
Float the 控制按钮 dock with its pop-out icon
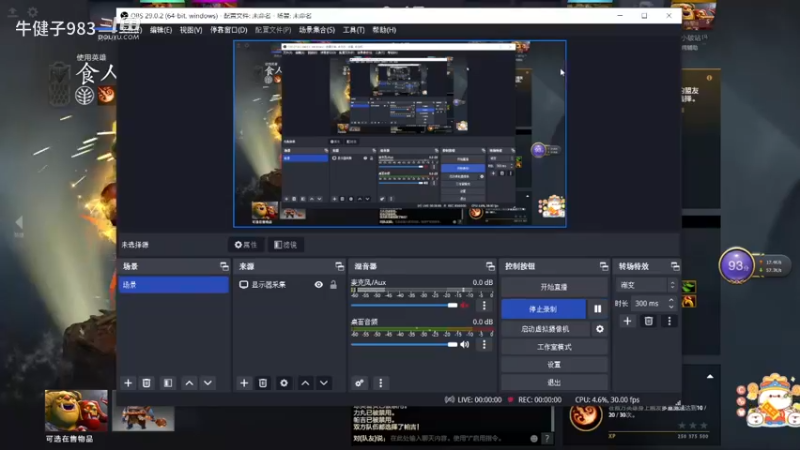tap(604, 266)
